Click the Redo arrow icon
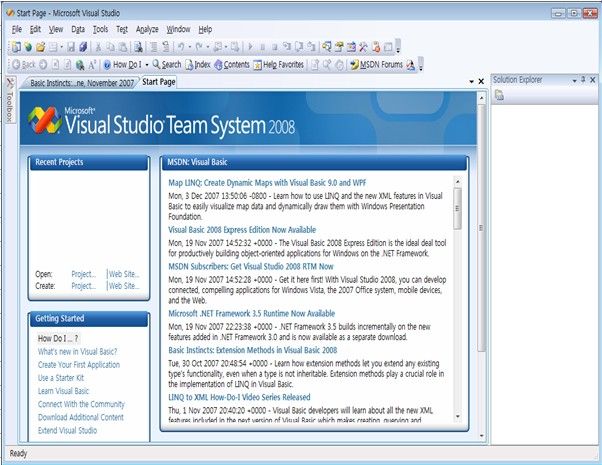This screenshot has height=465, width=602. pos(199,47)
